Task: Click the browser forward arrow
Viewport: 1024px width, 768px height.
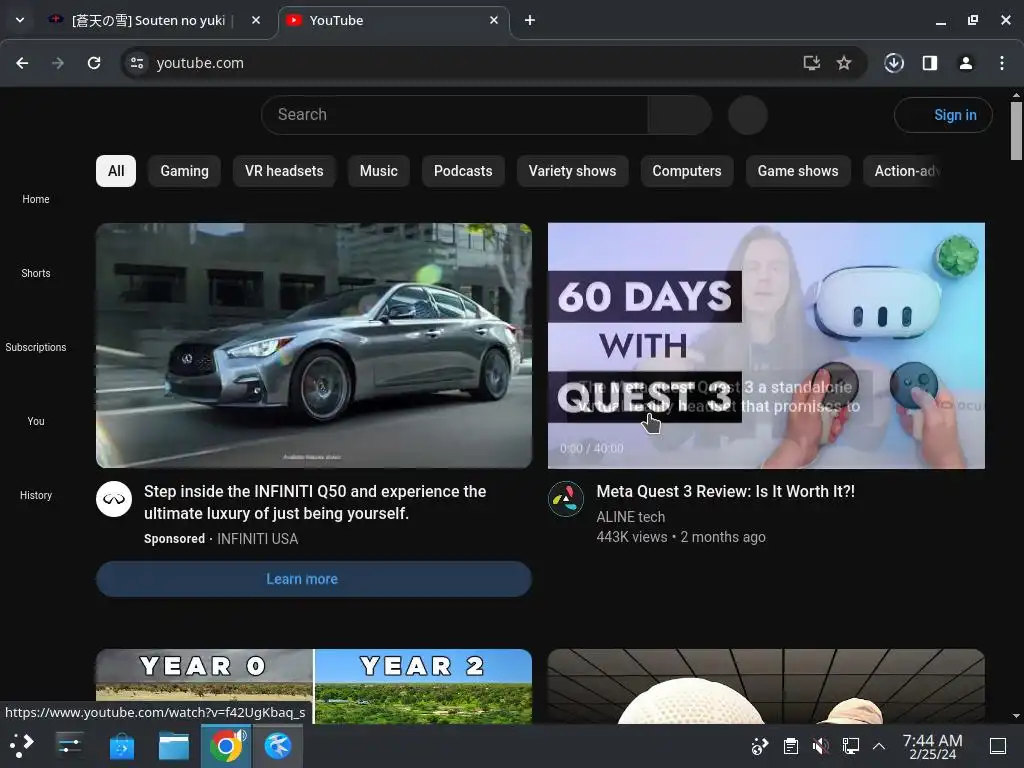Action: (58, 63)
